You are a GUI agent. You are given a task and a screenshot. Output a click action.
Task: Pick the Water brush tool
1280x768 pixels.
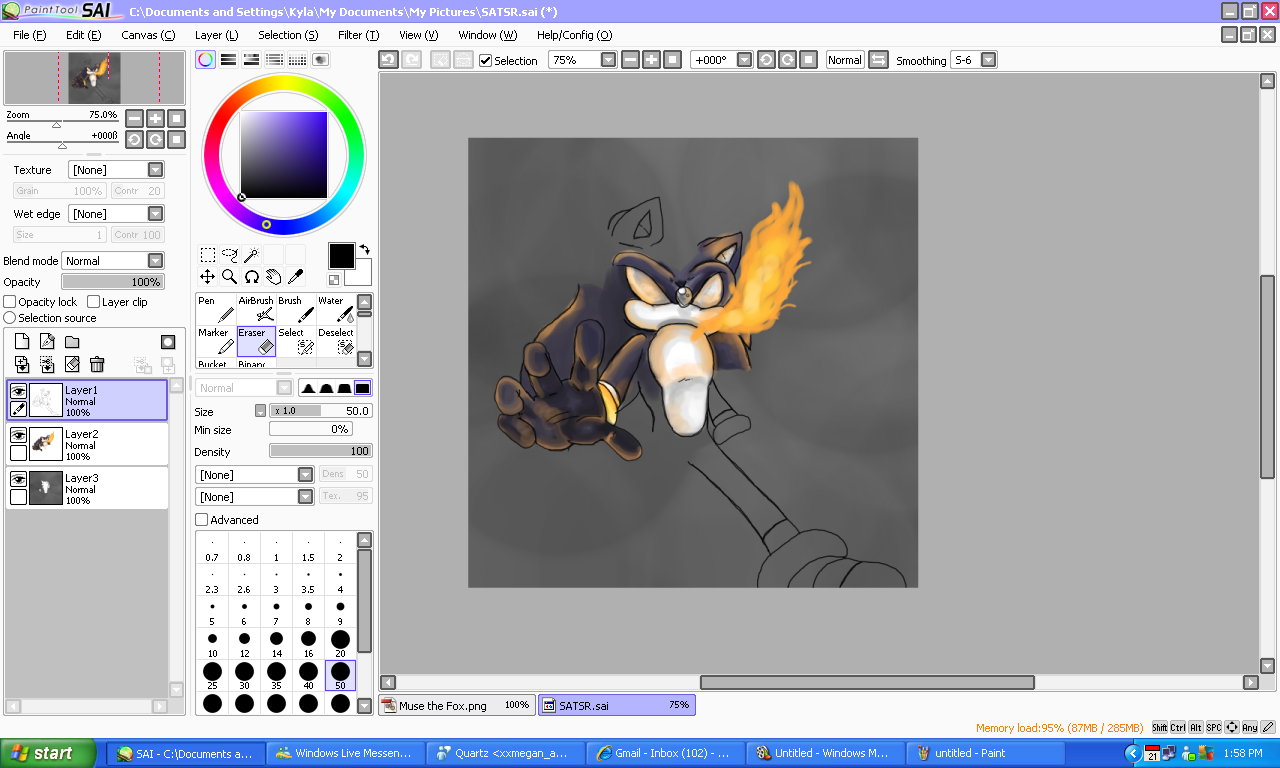pyautogui.click(x=336, y=310)
